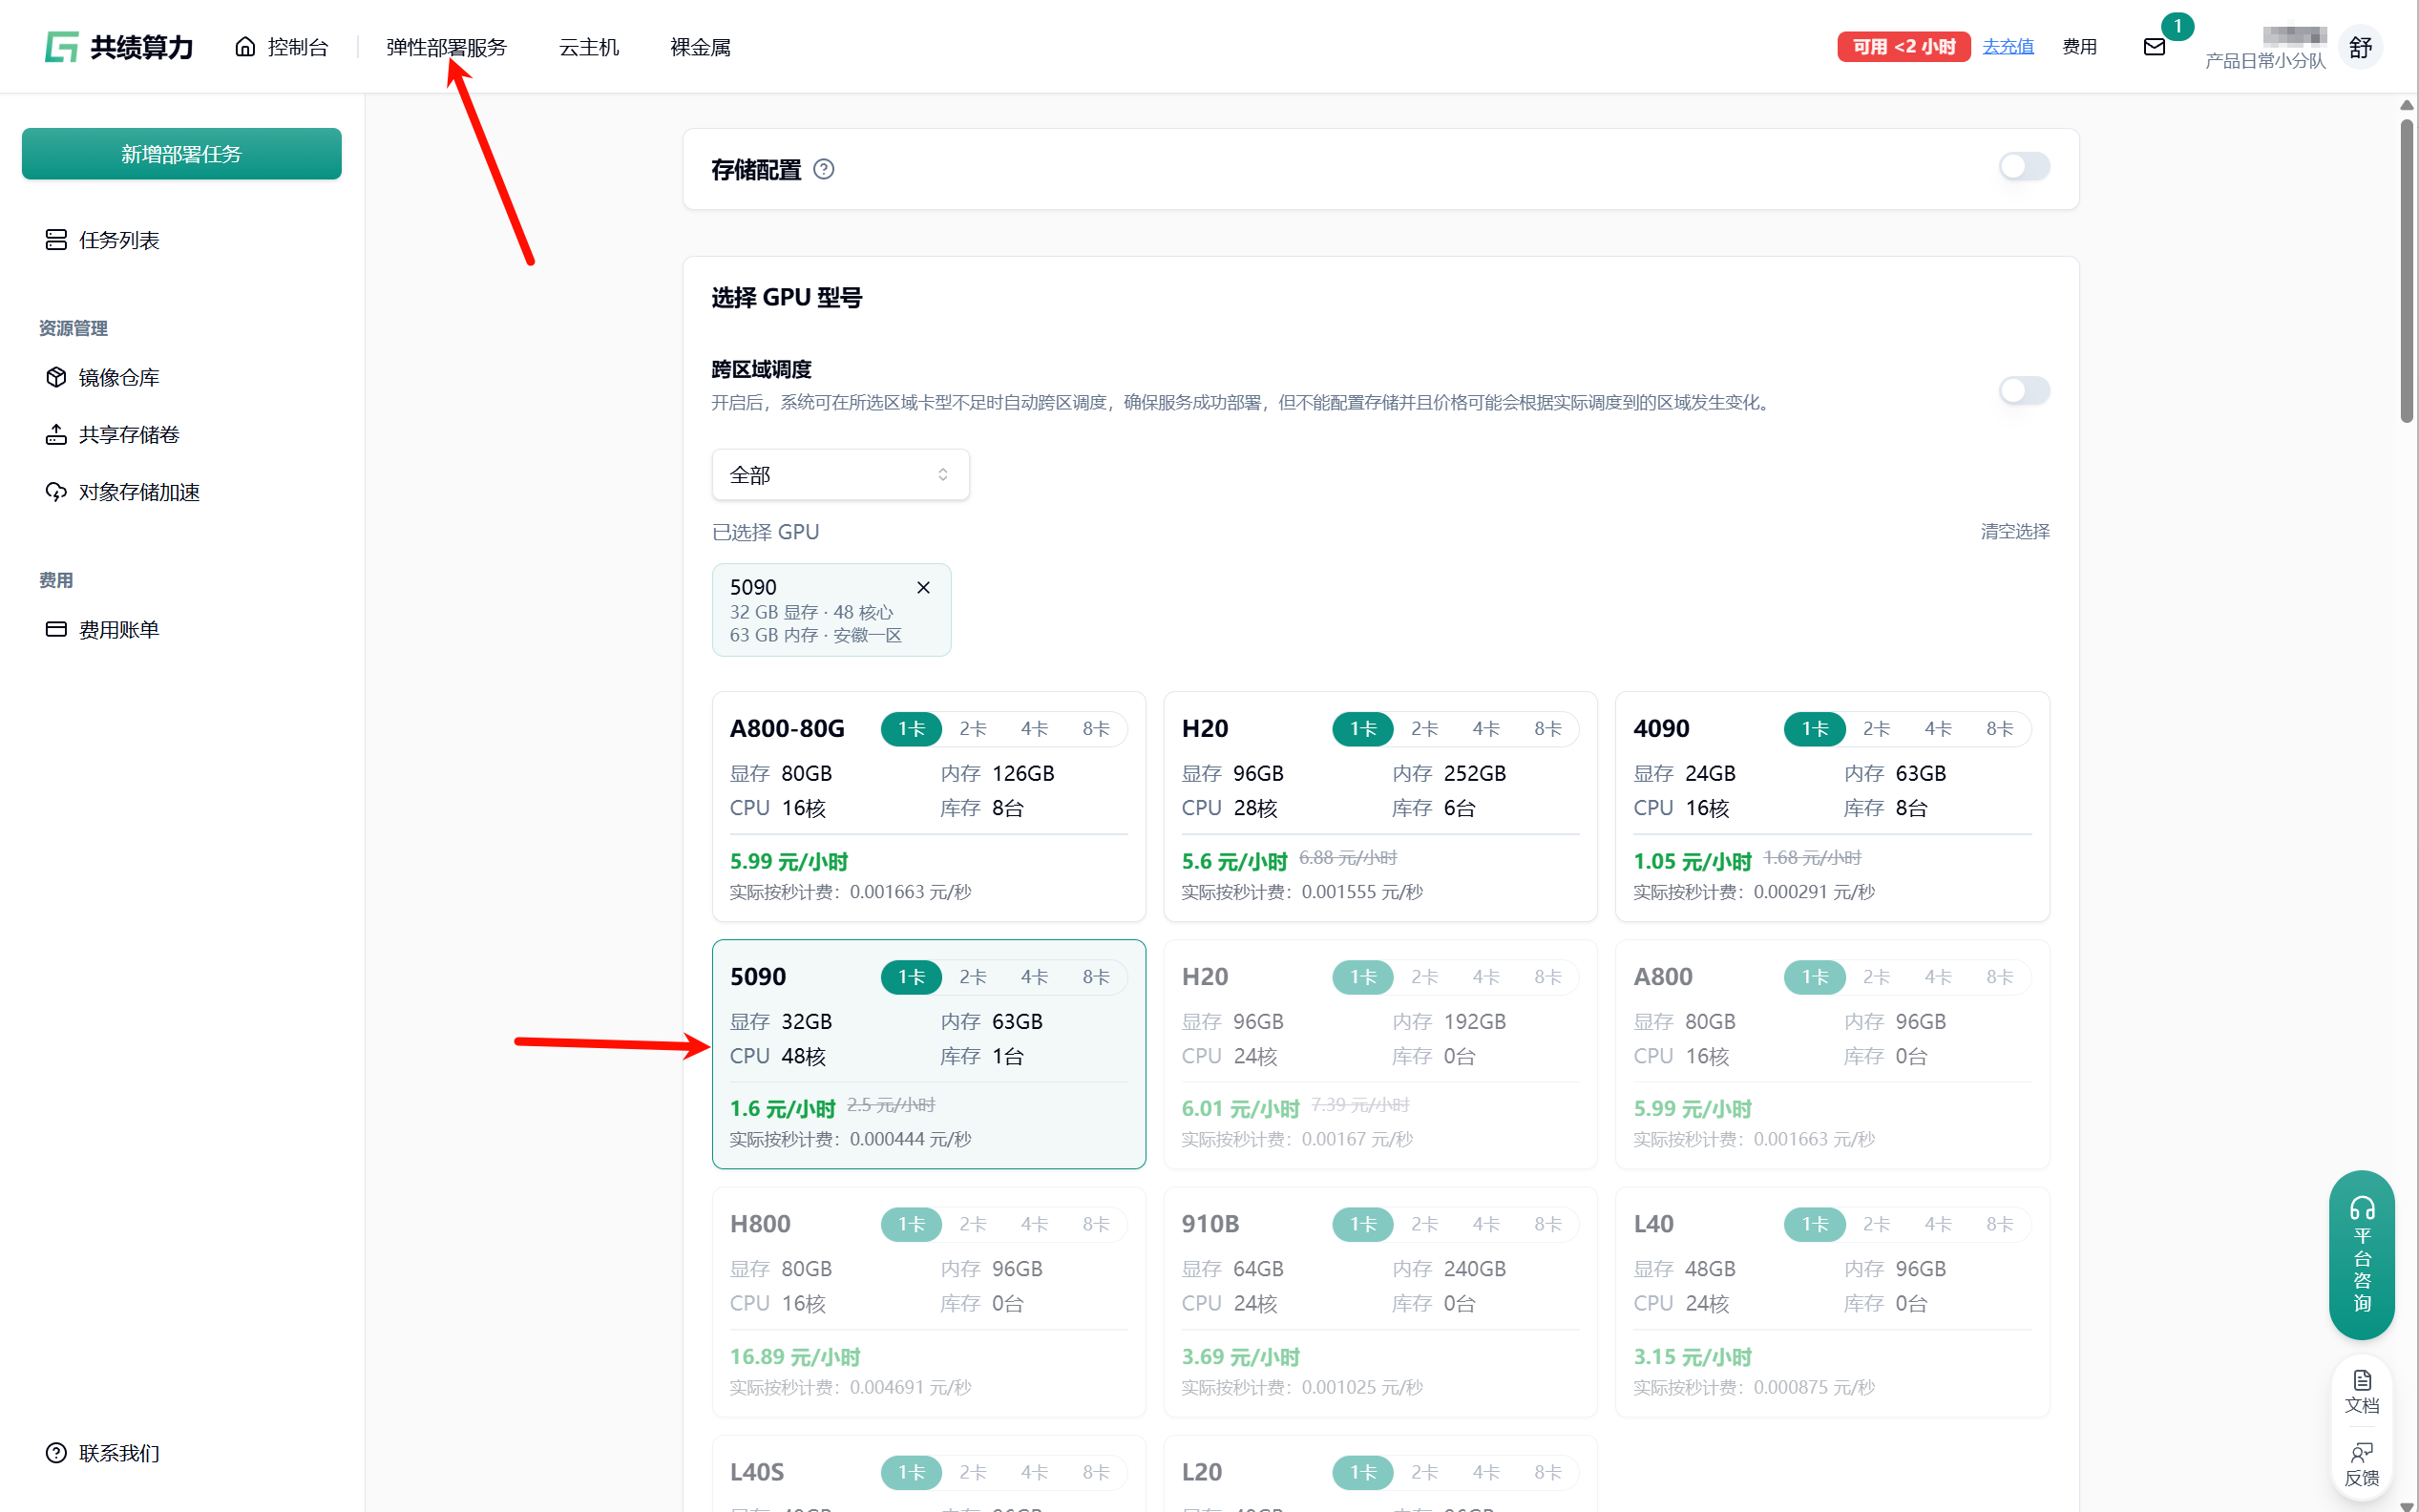Turn on 跨区域调度 switch
Screen dimensions: 2419x1512
(2023, 390)
